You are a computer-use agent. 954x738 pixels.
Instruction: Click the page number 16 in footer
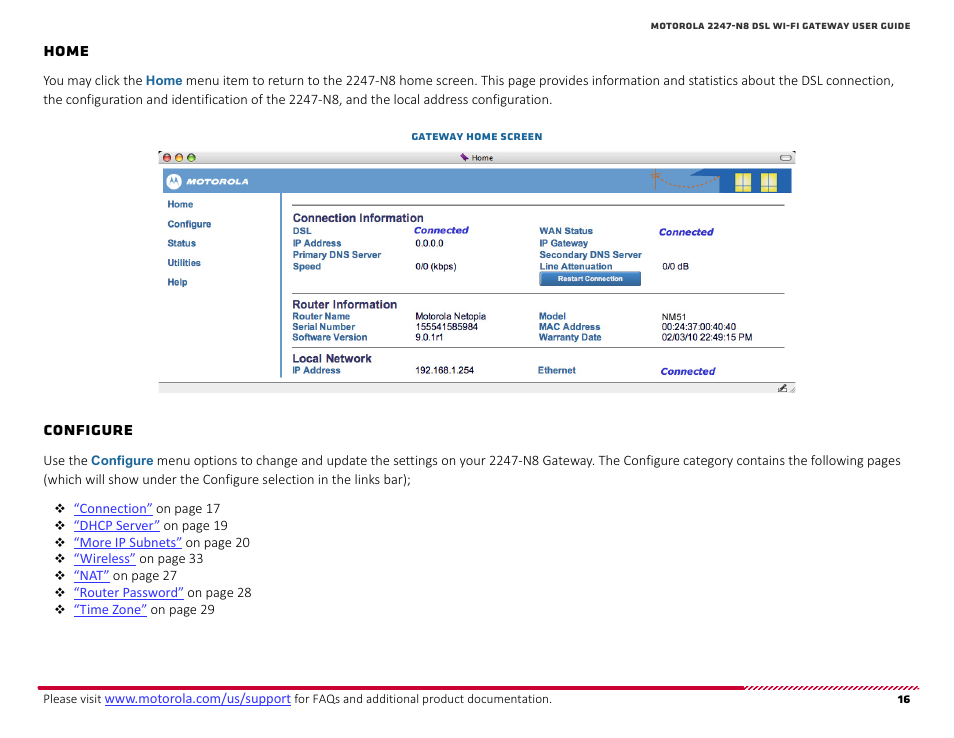tap(904, 700)
